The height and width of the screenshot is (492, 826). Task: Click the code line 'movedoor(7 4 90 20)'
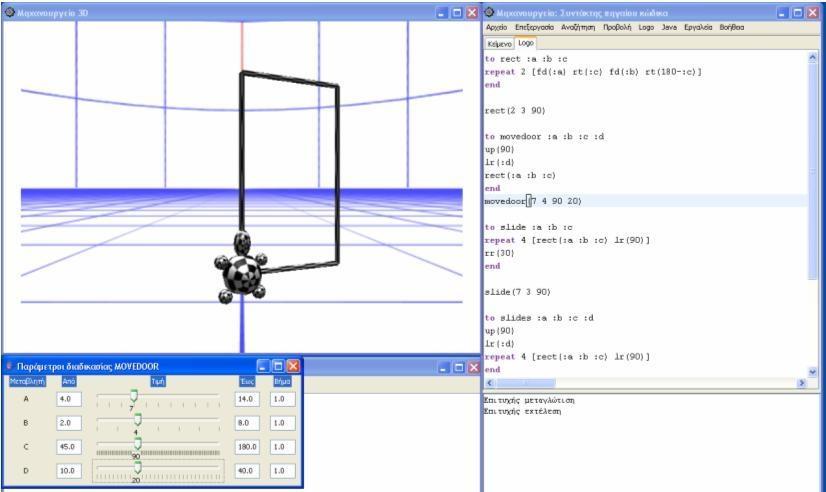point(533,201)
